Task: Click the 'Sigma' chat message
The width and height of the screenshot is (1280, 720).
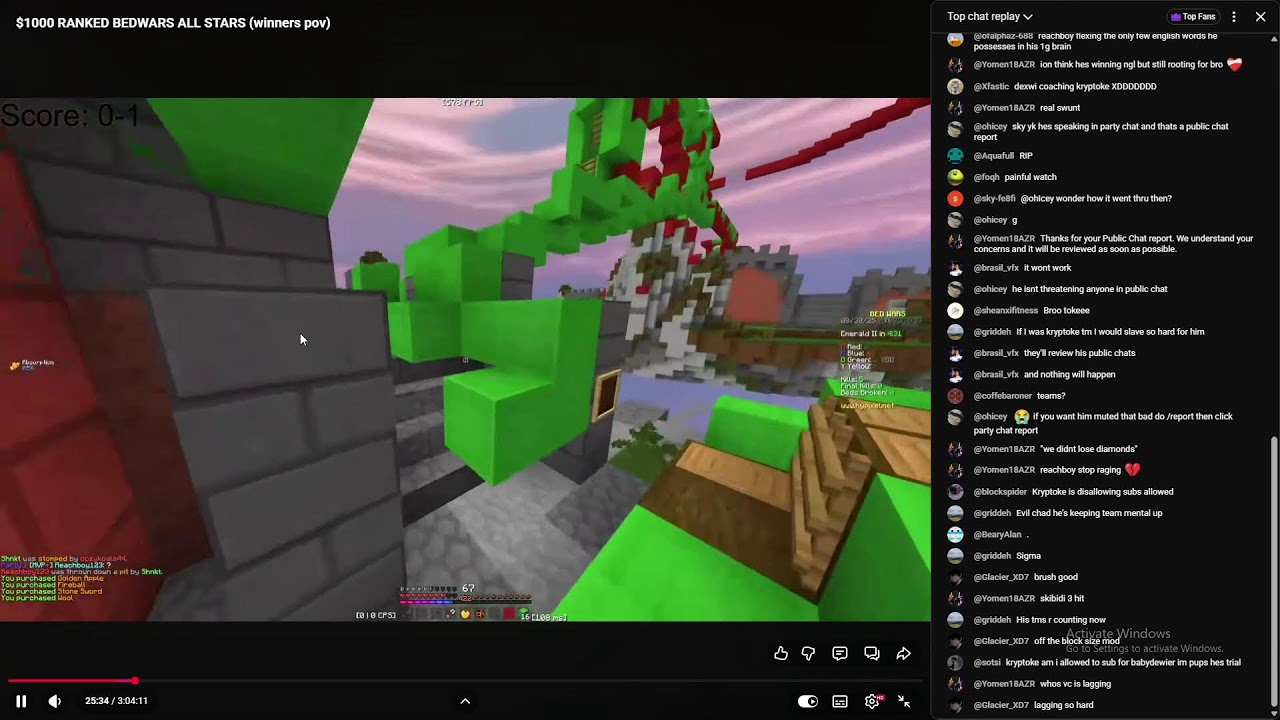Action: point(1028,556)
